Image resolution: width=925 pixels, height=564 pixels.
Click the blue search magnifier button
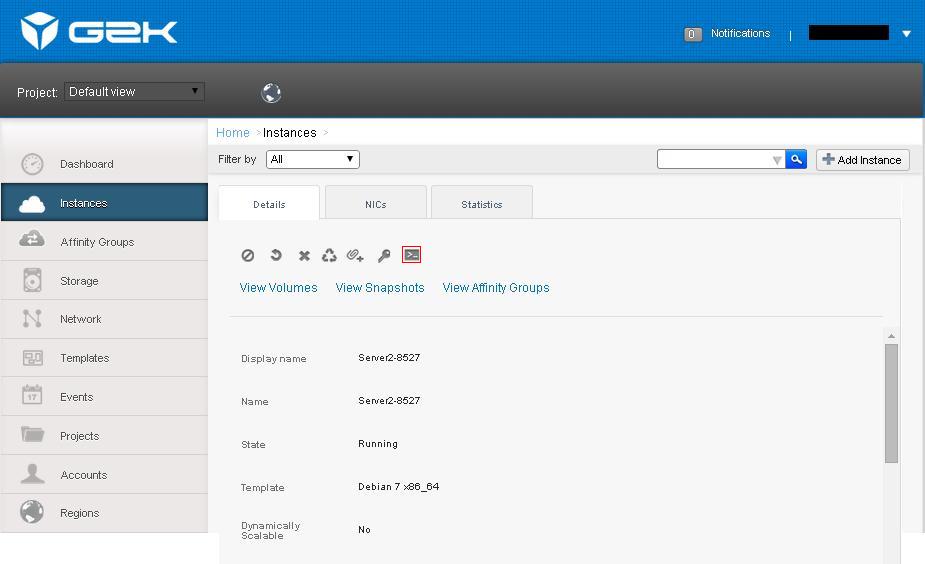[796, 159]
